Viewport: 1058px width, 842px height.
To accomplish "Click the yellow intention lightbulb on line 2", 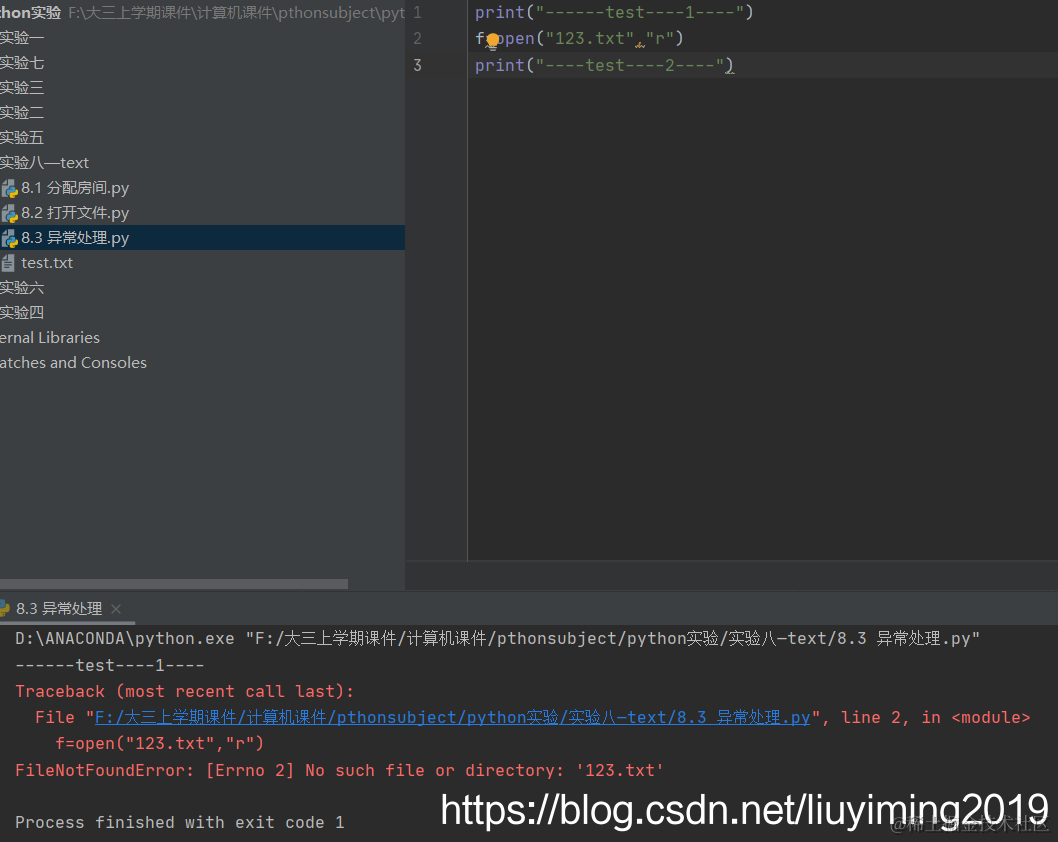I will [493, 40].
